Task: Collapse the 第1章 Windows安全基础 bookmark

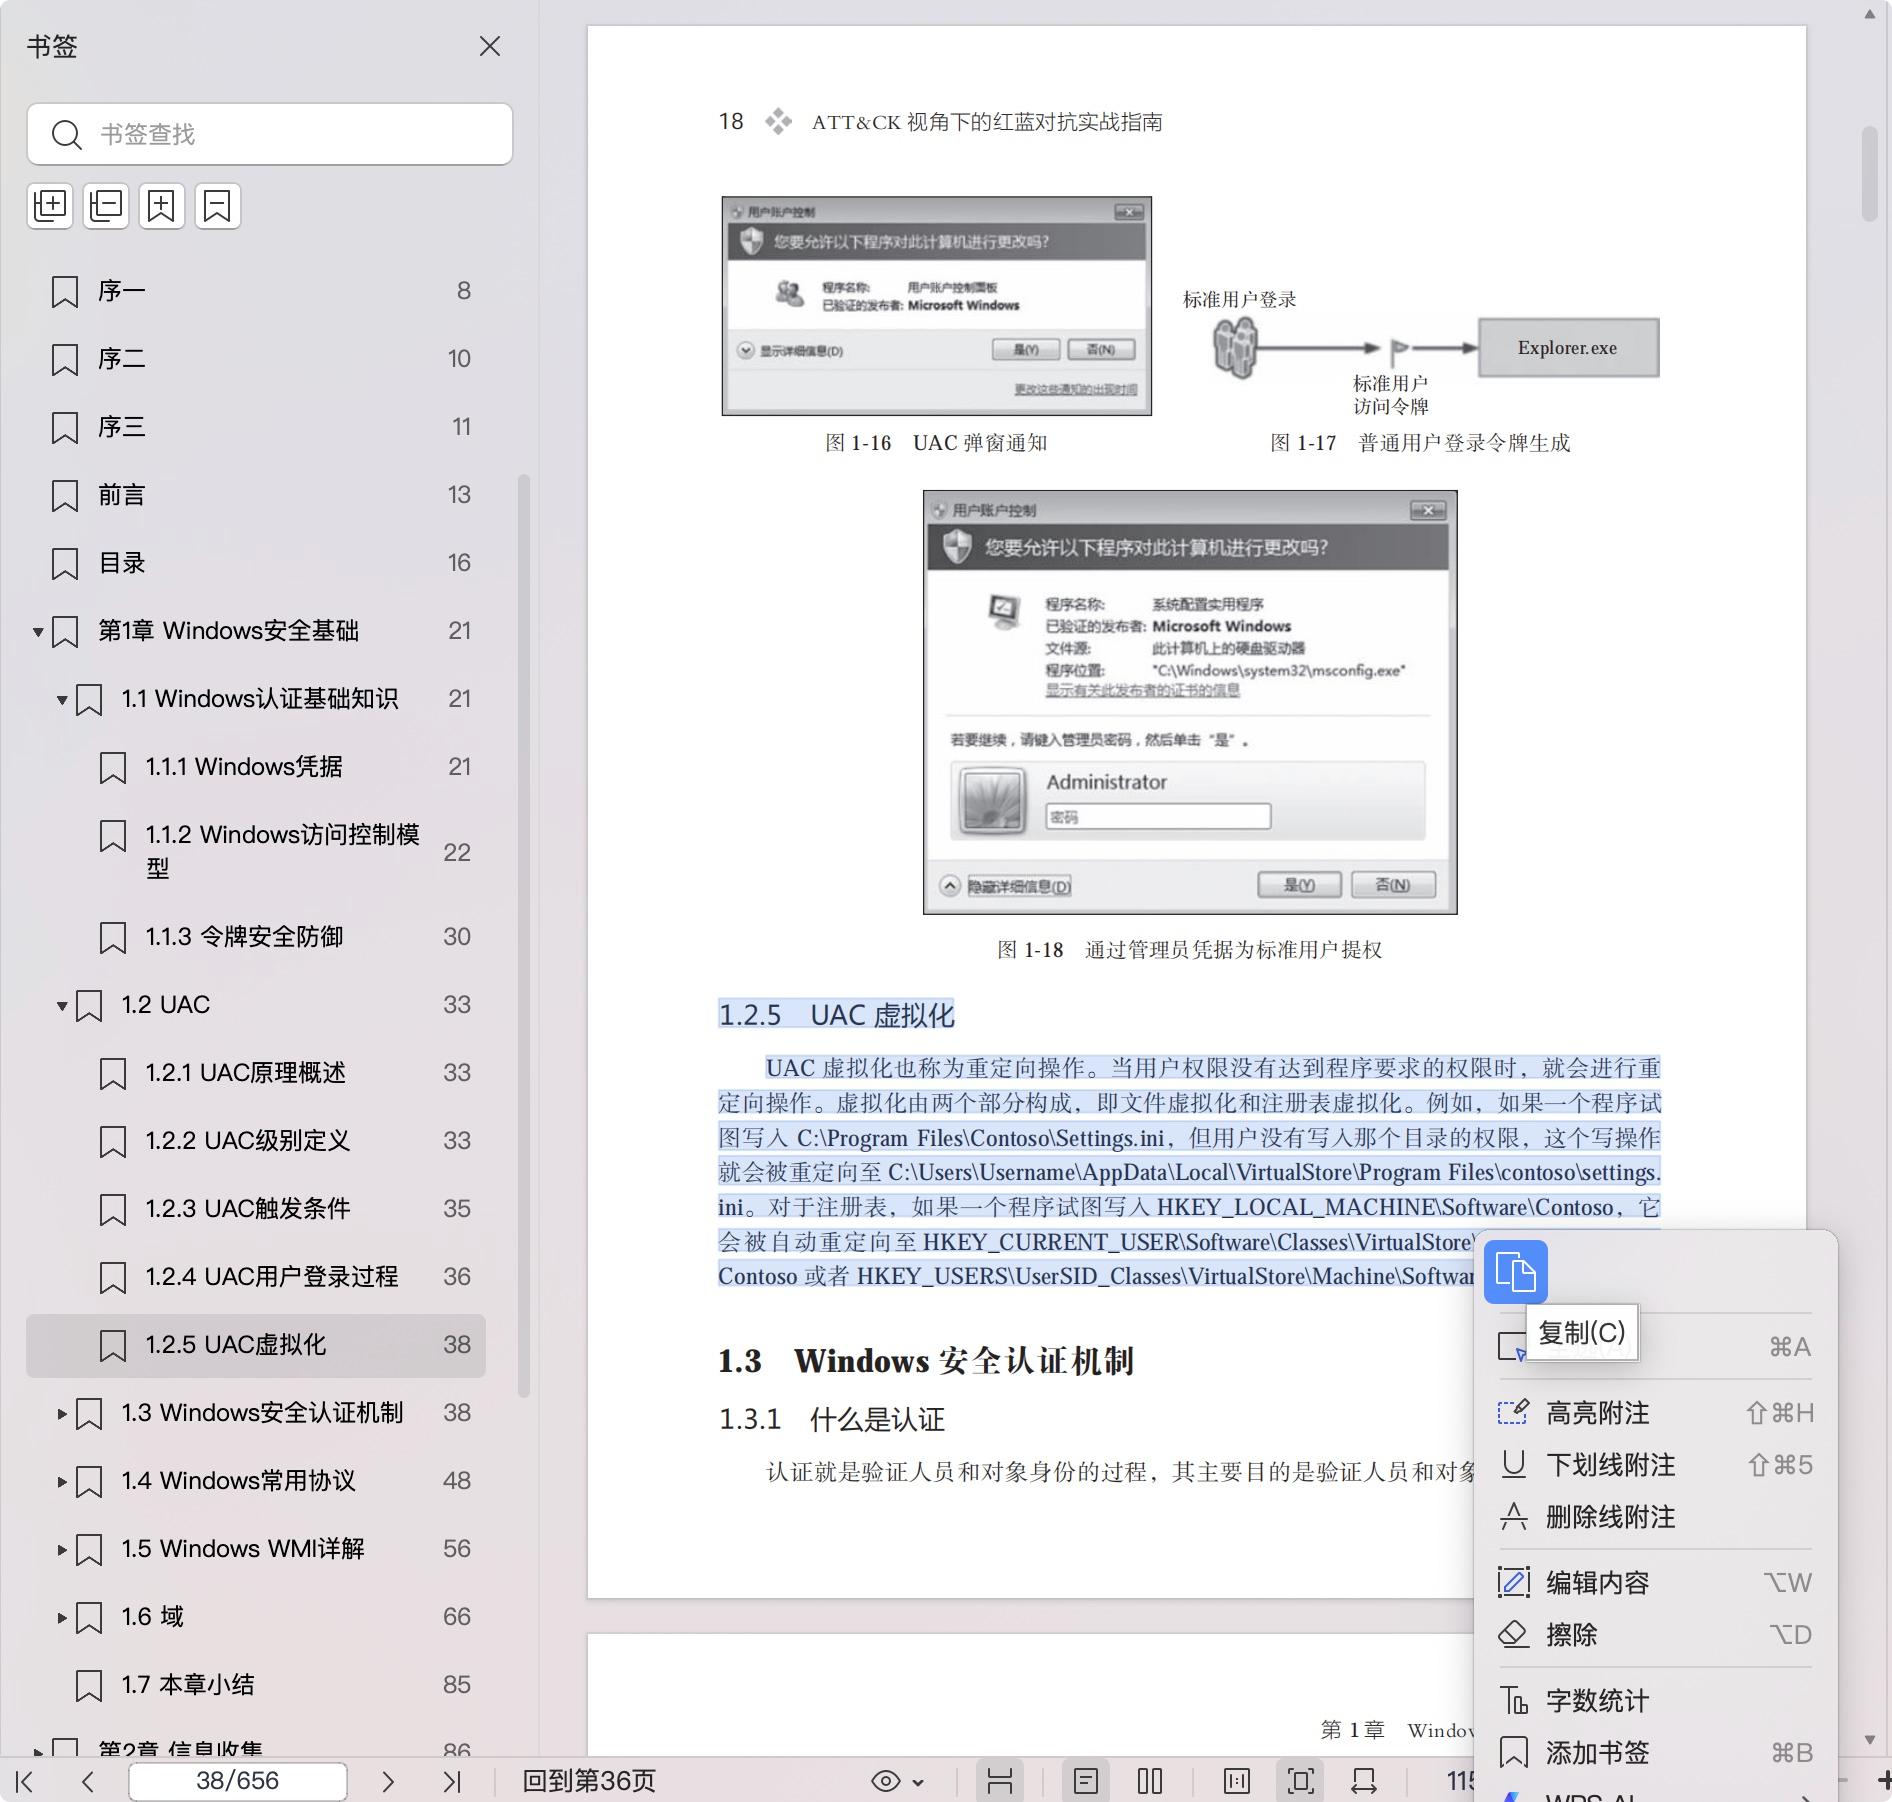Action: 38,632
